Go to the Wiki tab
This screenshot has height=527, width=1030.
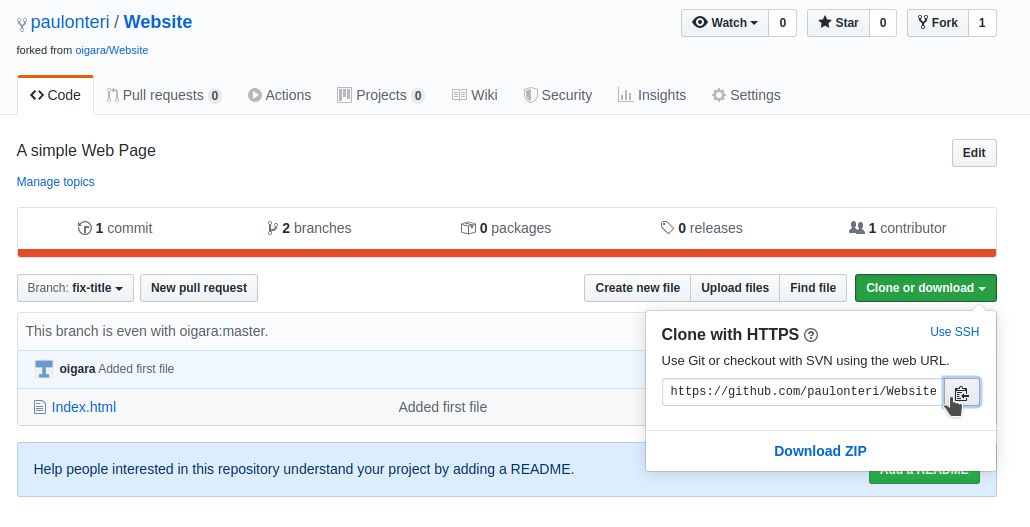tap(474, 95)
